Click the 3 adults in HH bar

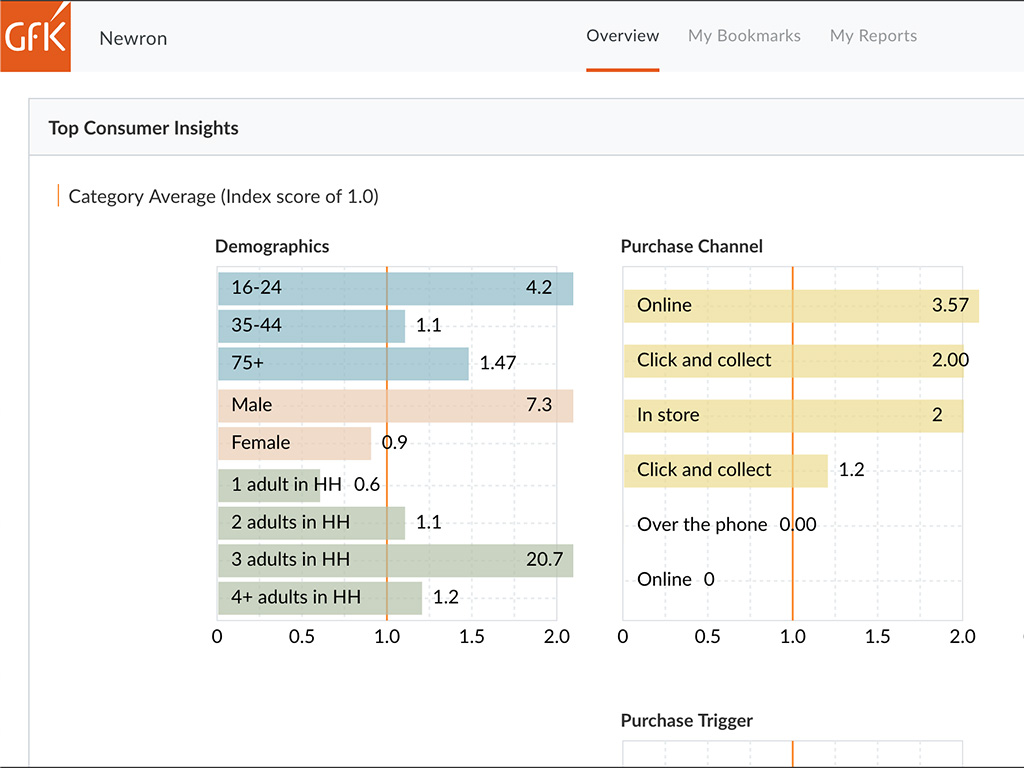tap(390, 560)
